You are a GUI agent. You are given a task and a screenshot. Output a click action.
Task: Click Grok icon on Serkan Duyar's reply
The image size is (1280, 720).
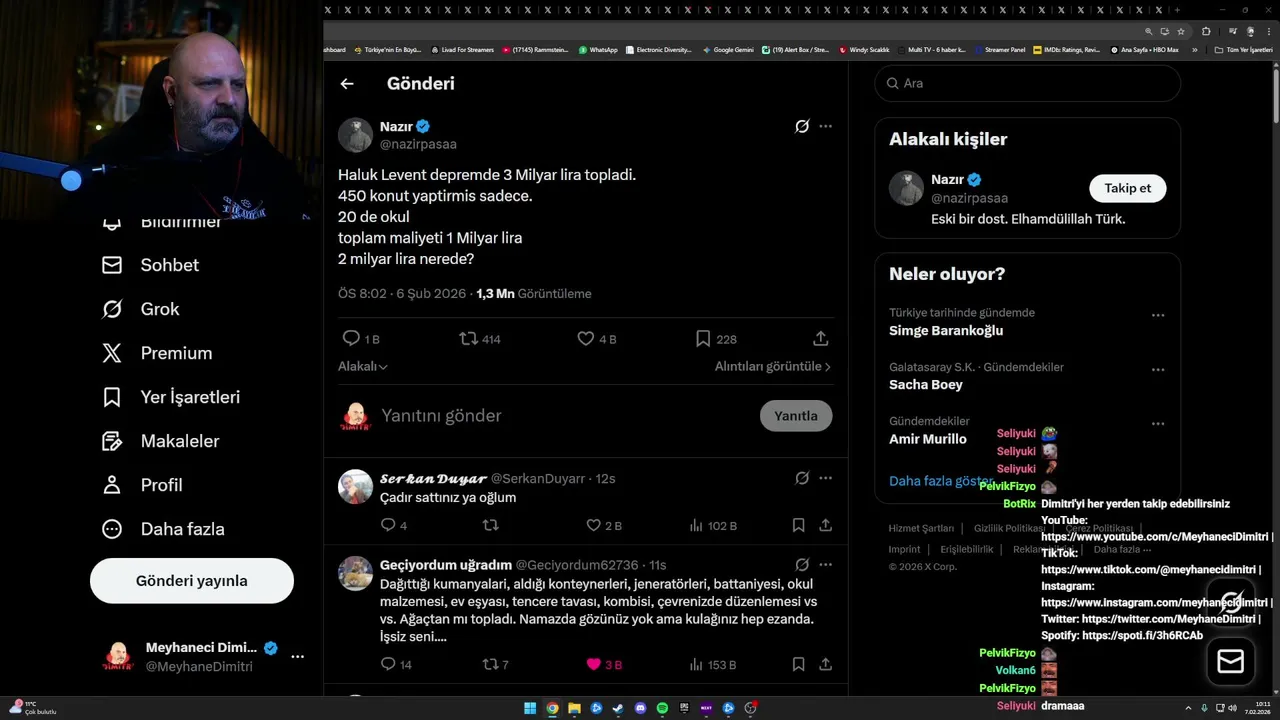pos(802,478)
